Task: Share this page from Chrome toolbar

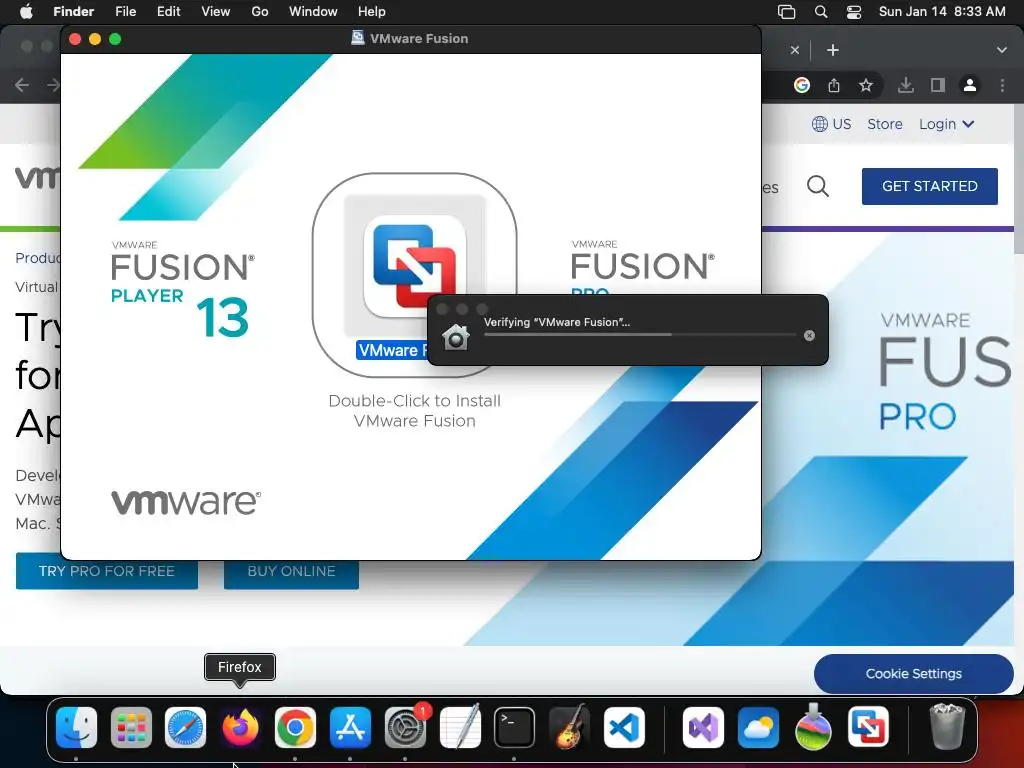Action: point(834,85)
